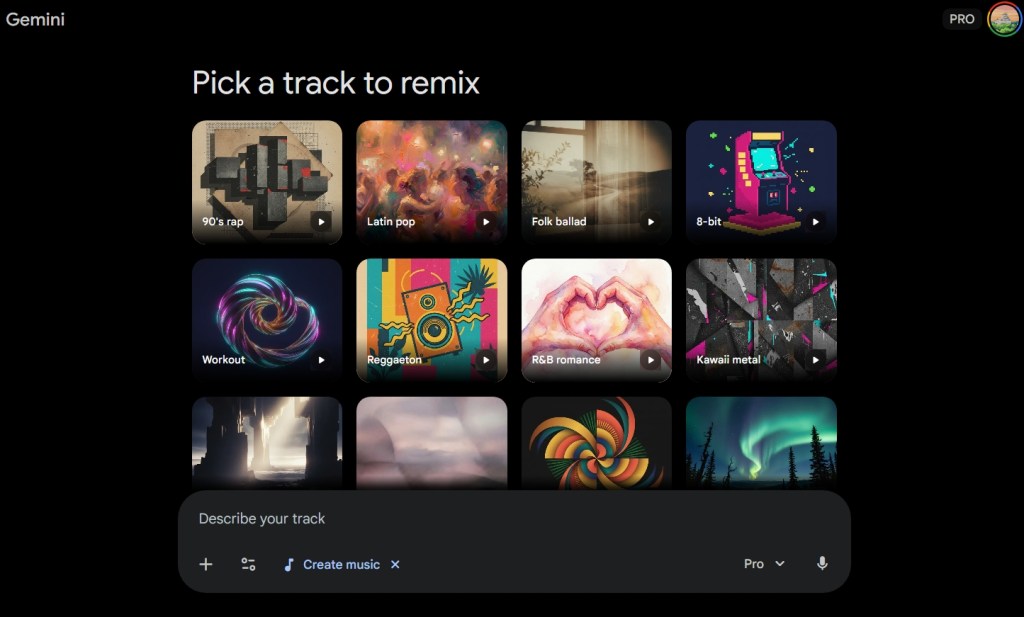Play the 90's rap track preview
The height and width of the screenshot is (617, 1024).
point(323,222)
